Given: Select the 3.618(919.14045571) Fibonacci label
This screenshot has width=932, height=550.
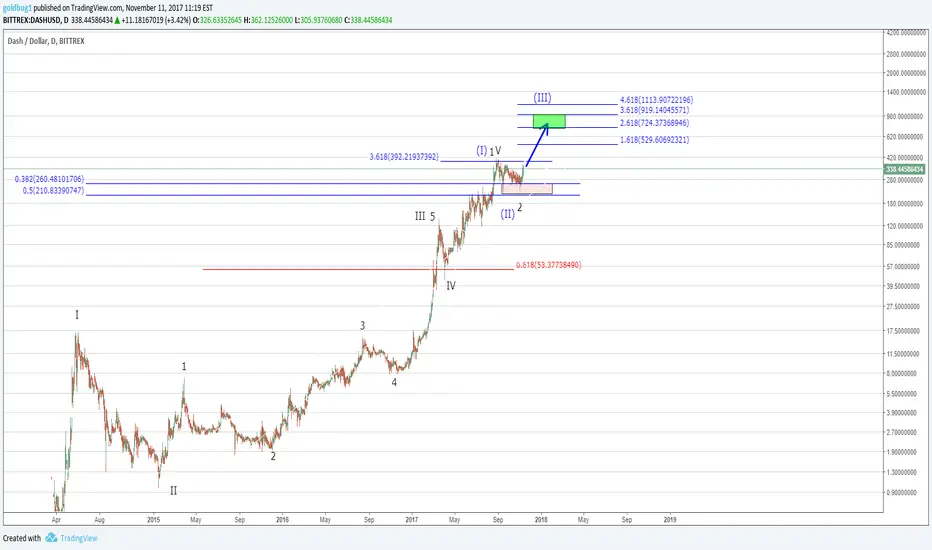Looking at the screenshot, I should (x=654, y=110).
